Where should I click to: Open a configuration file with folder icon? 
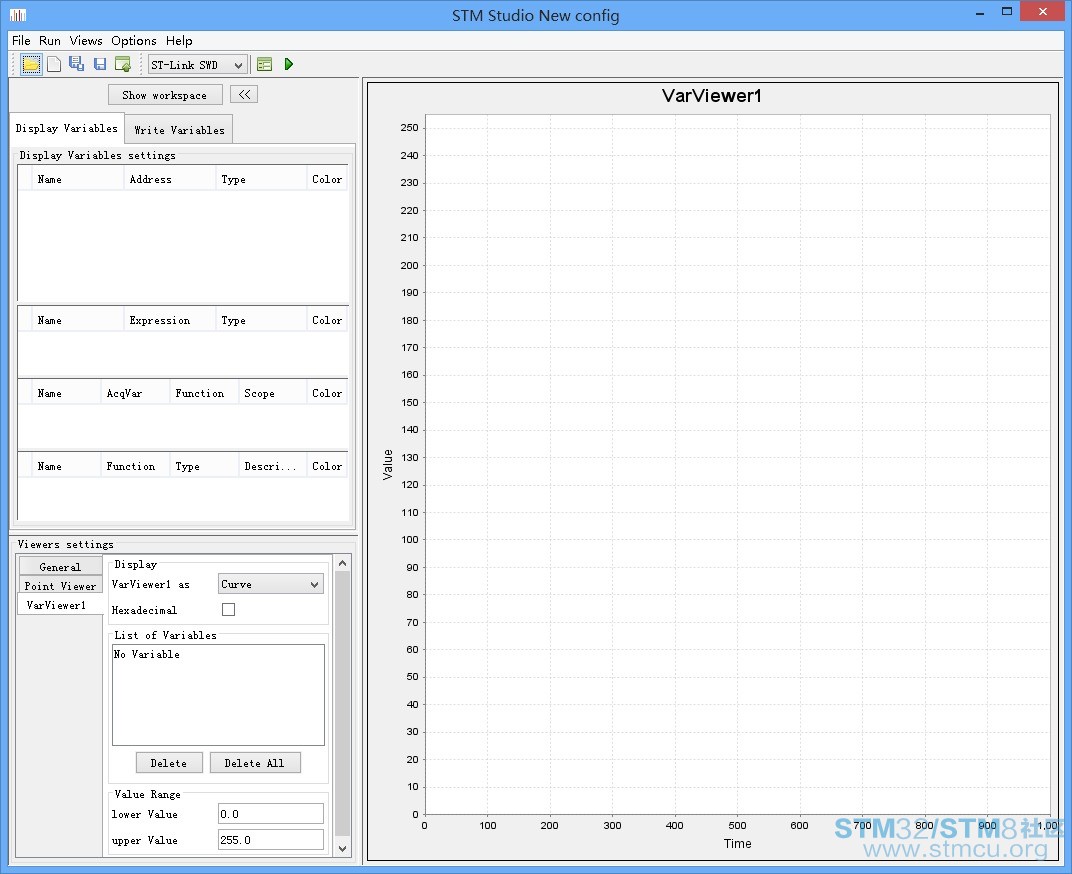coord(31,64)
